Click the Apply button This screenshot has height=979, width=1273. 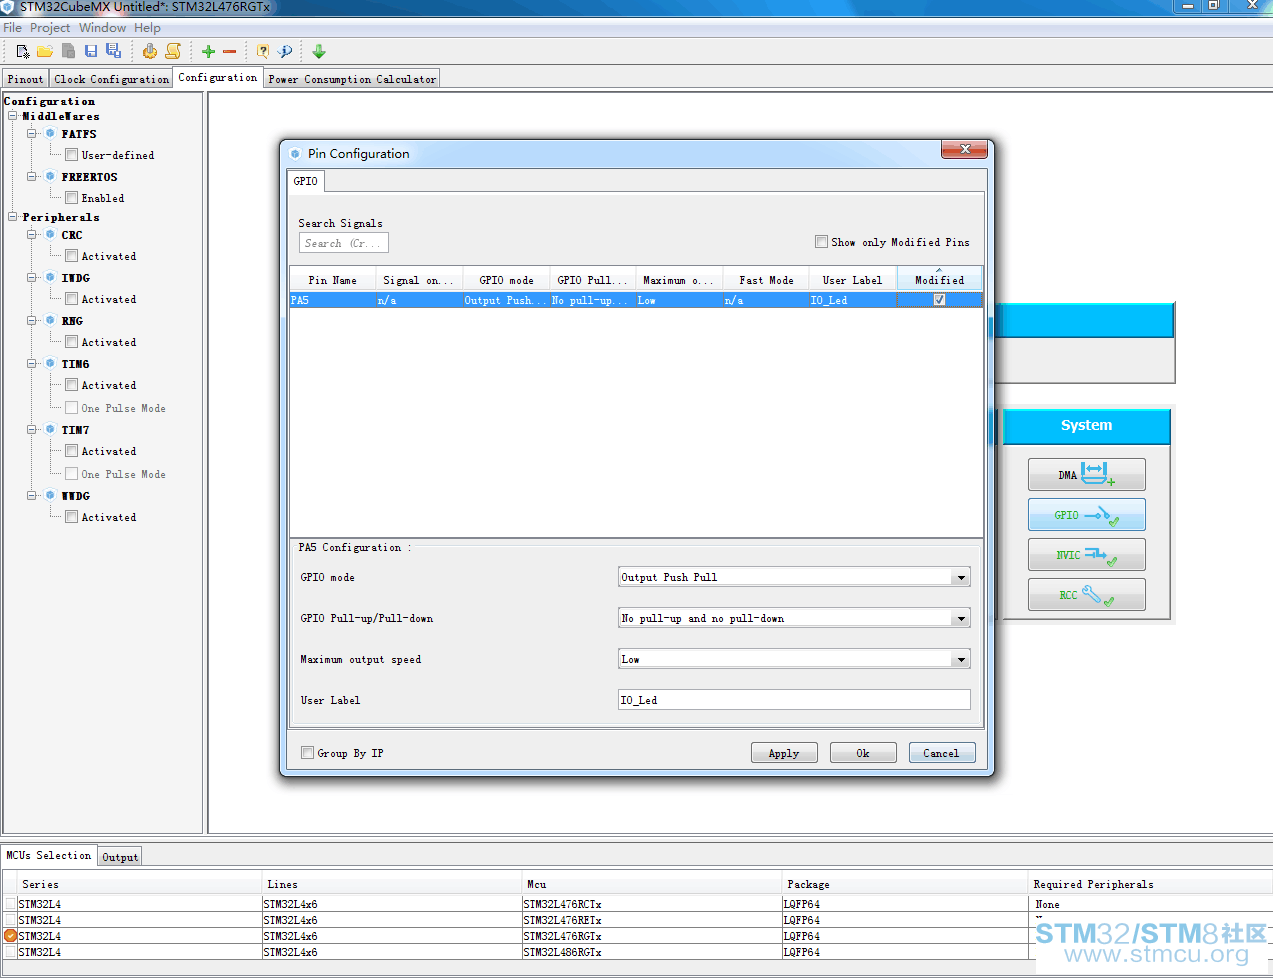click(784, 753)
